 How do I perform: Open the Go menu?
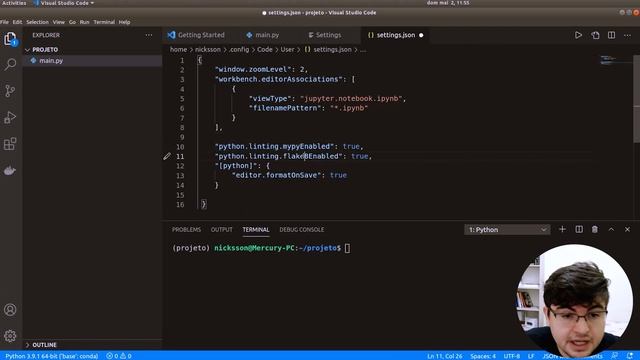coord(72,22)
